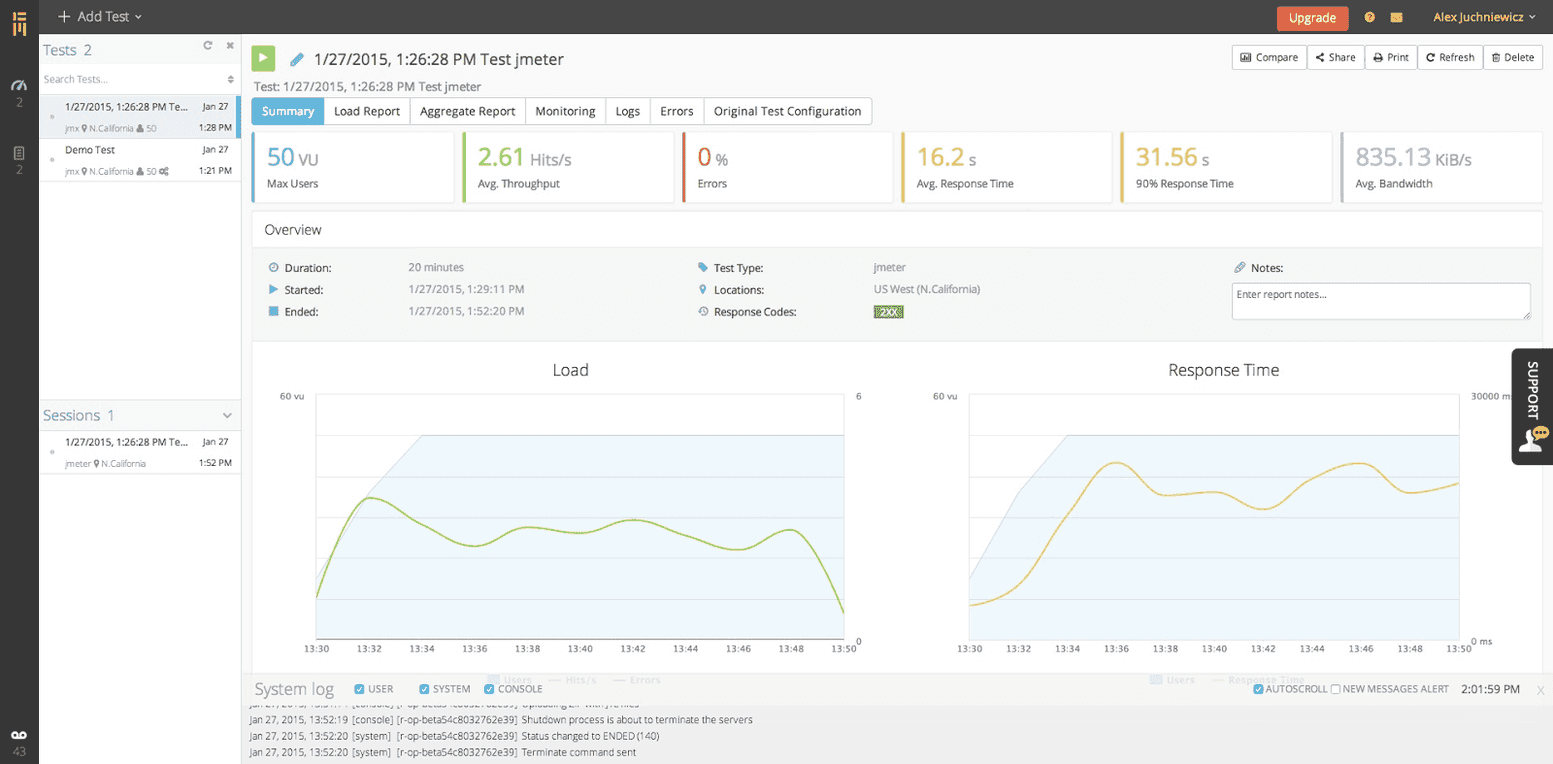
Task: Open the envelope messages icon in top bar
Action: [1396, 17]
